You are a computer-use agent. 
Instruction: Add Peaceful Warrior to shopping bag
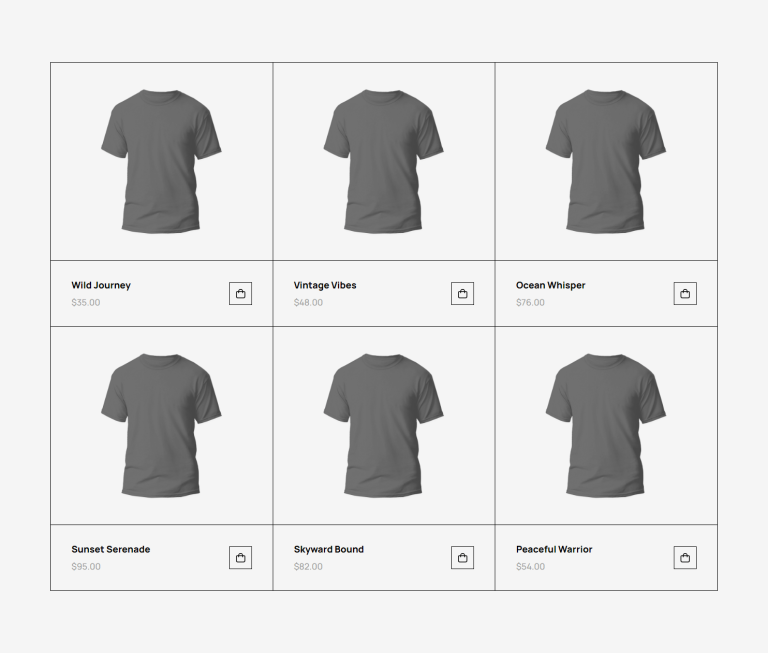tap(685, 557)
